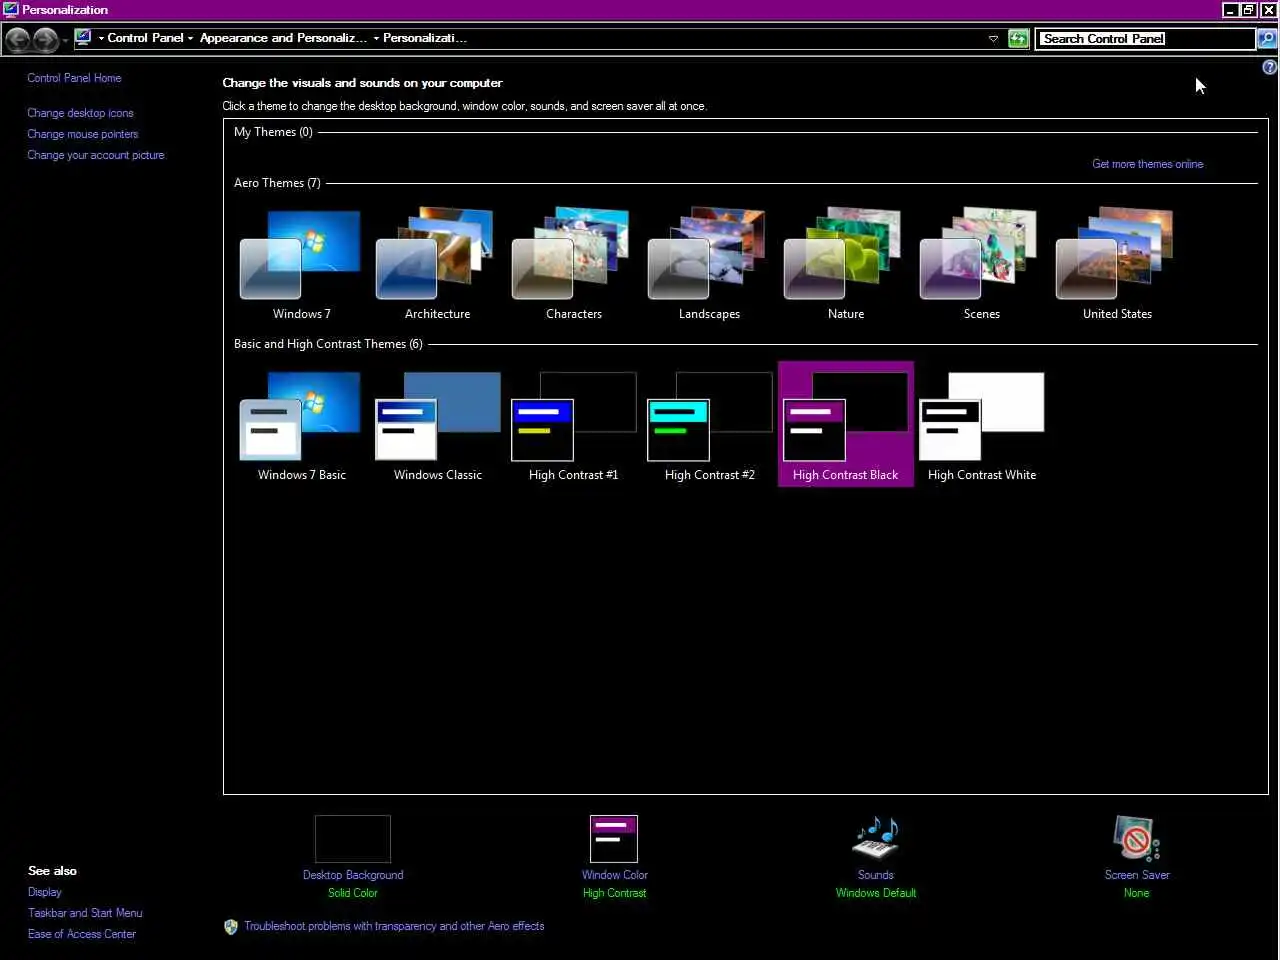Click the Sounds text link
Screen dimensions: 1280x960
pos(876,875)
